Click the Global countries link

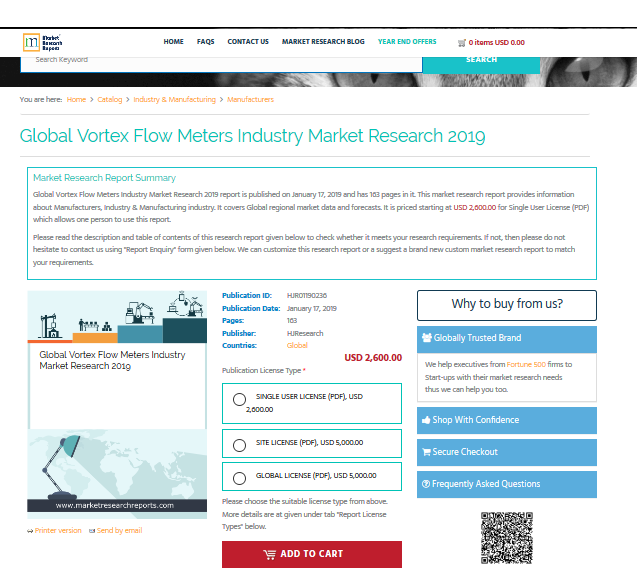297,346
